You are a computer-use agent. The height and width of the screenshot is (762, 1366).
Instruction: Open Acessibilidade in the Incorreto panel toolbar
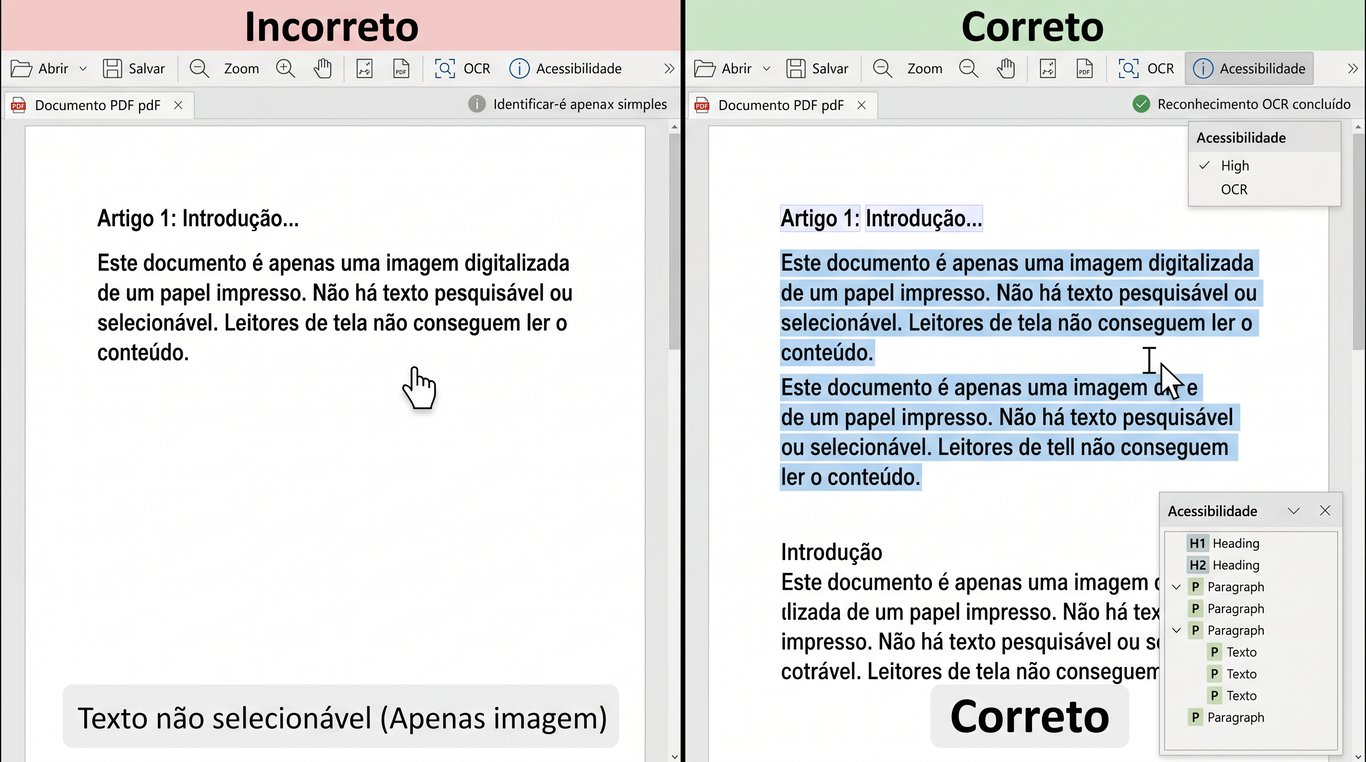pyautogui.click(x=565, y=69)
